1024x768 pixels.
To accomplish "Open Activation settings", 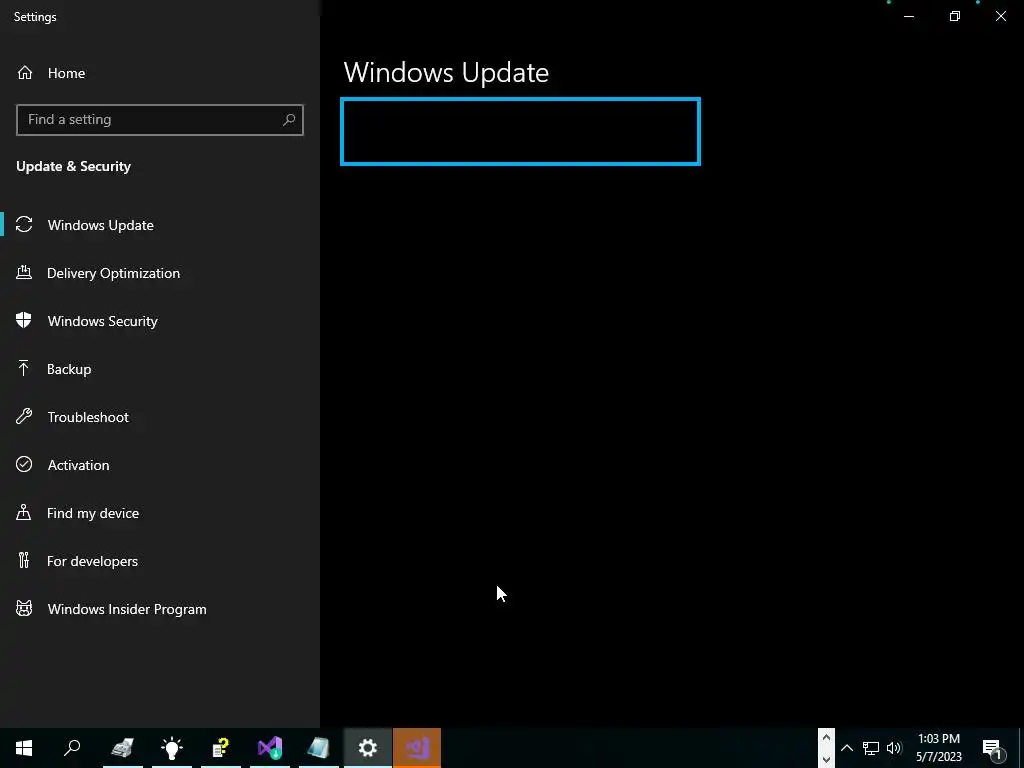I will coord(160,465).
